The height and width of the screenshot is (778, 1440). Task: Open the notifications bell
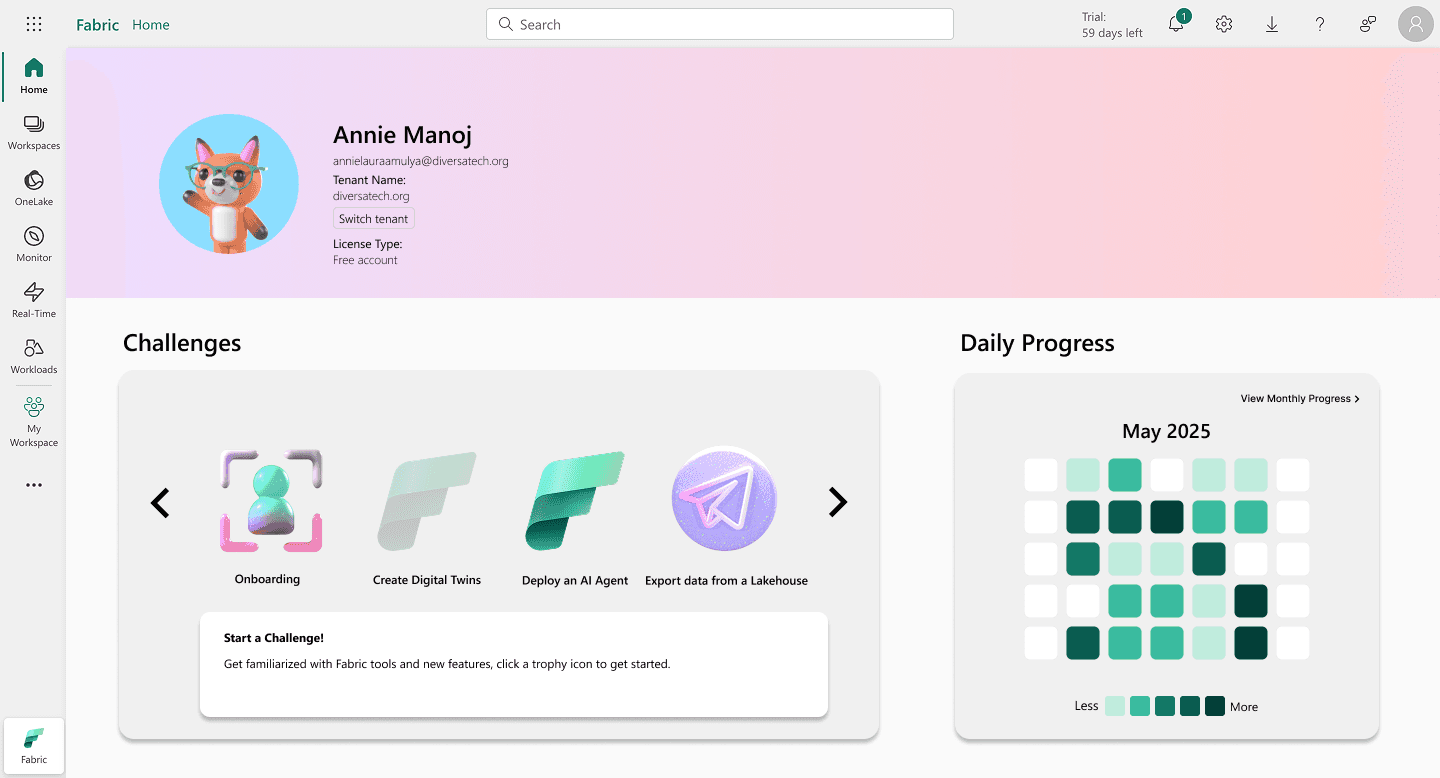1177,23
